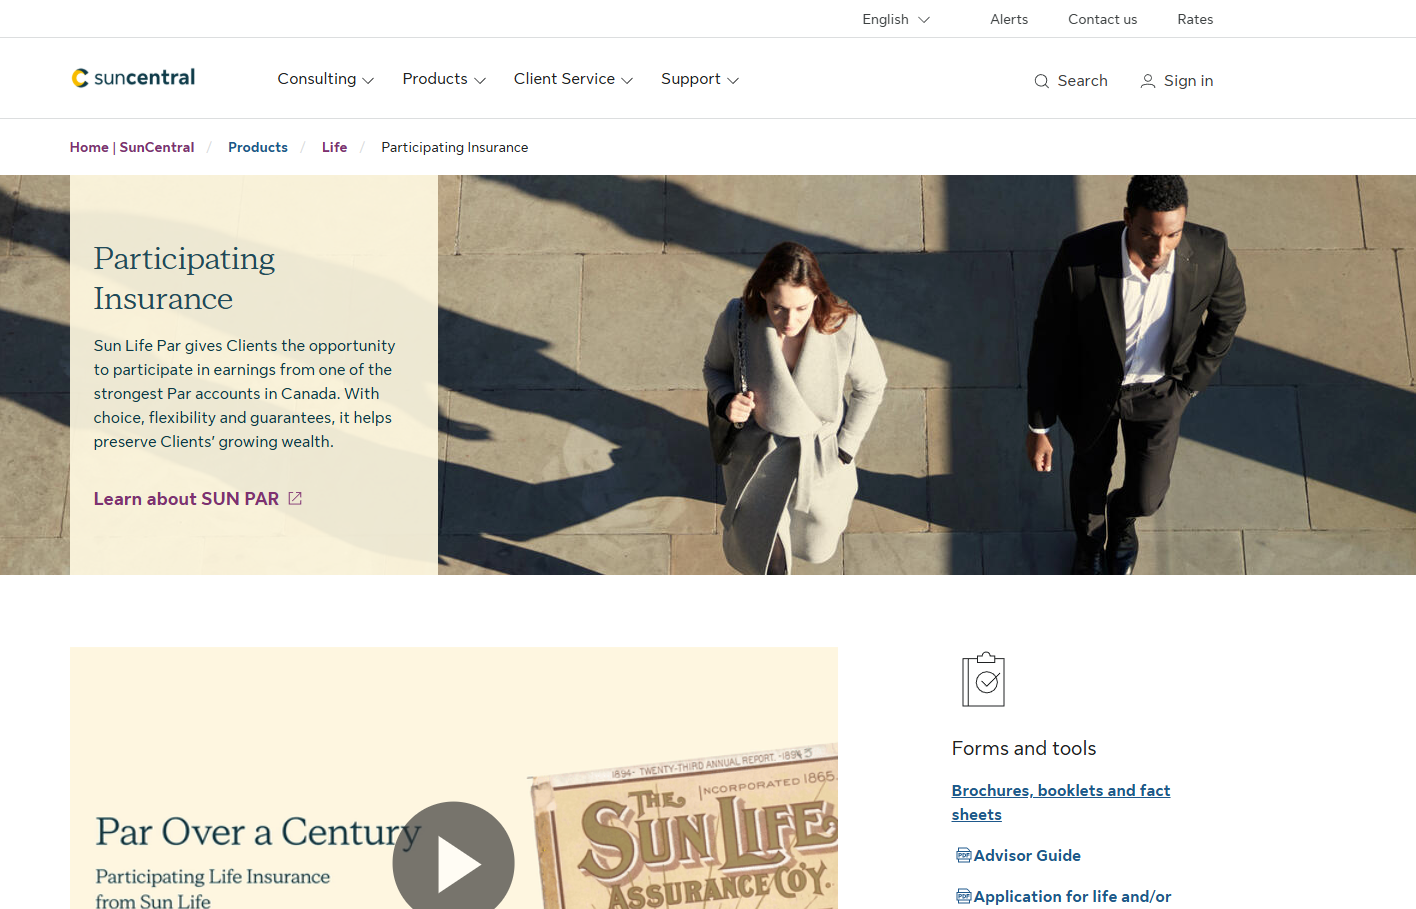Image resolution: width=1416 pixels, height=909 pixels.
Task: Click the SunCentral logo
Action: tap(133, 78)
